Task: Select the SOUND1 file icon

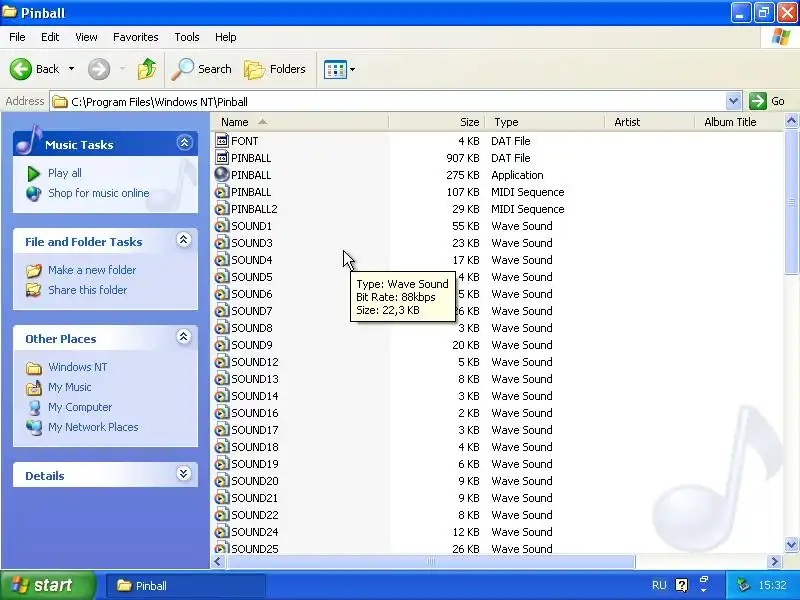Action: coord(221,226)
